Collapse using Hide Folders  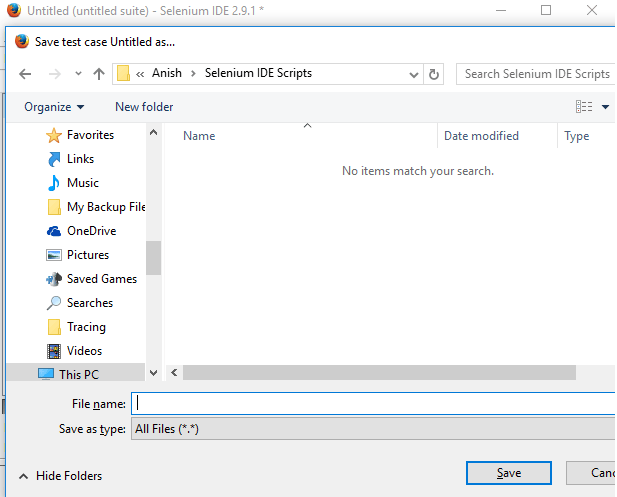pyautogui.click(x=61, y=476)
